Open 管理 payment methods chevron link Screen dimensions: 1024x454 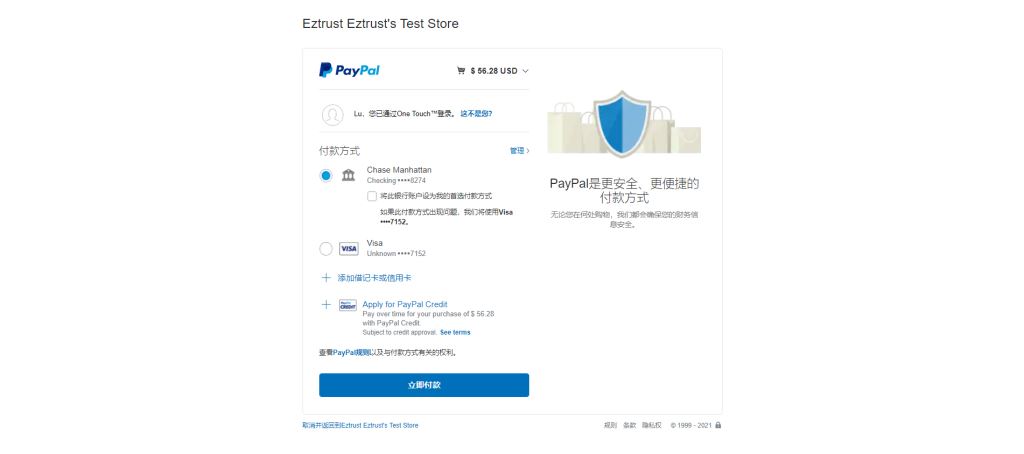520,151
